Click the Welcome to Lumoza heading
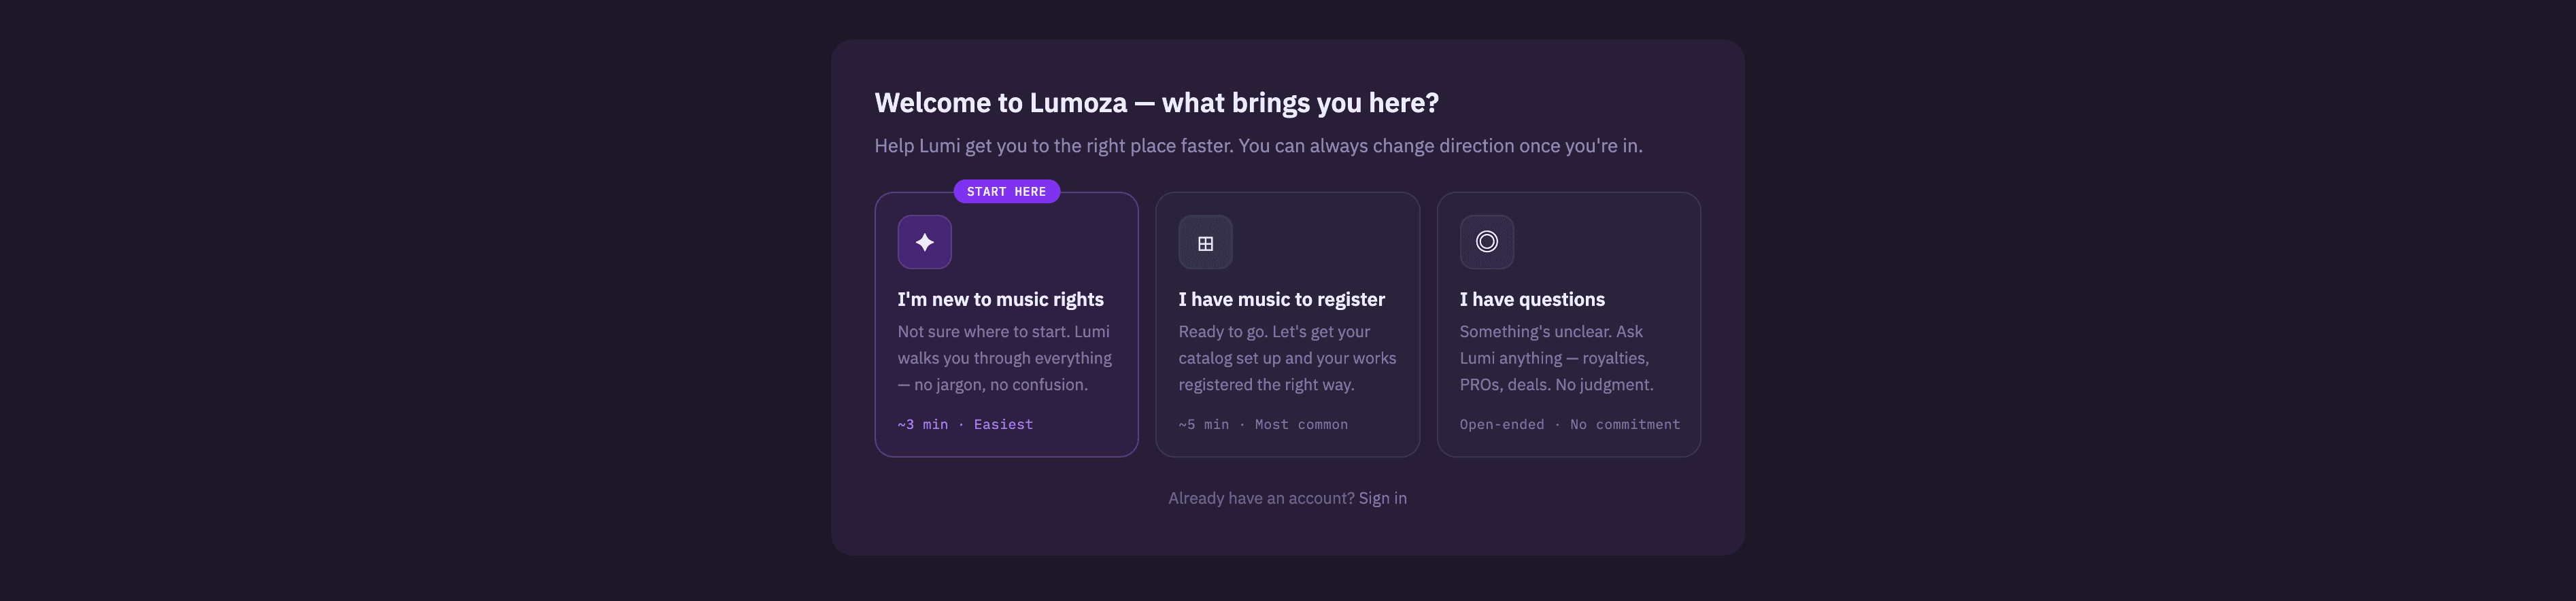 1156,103
